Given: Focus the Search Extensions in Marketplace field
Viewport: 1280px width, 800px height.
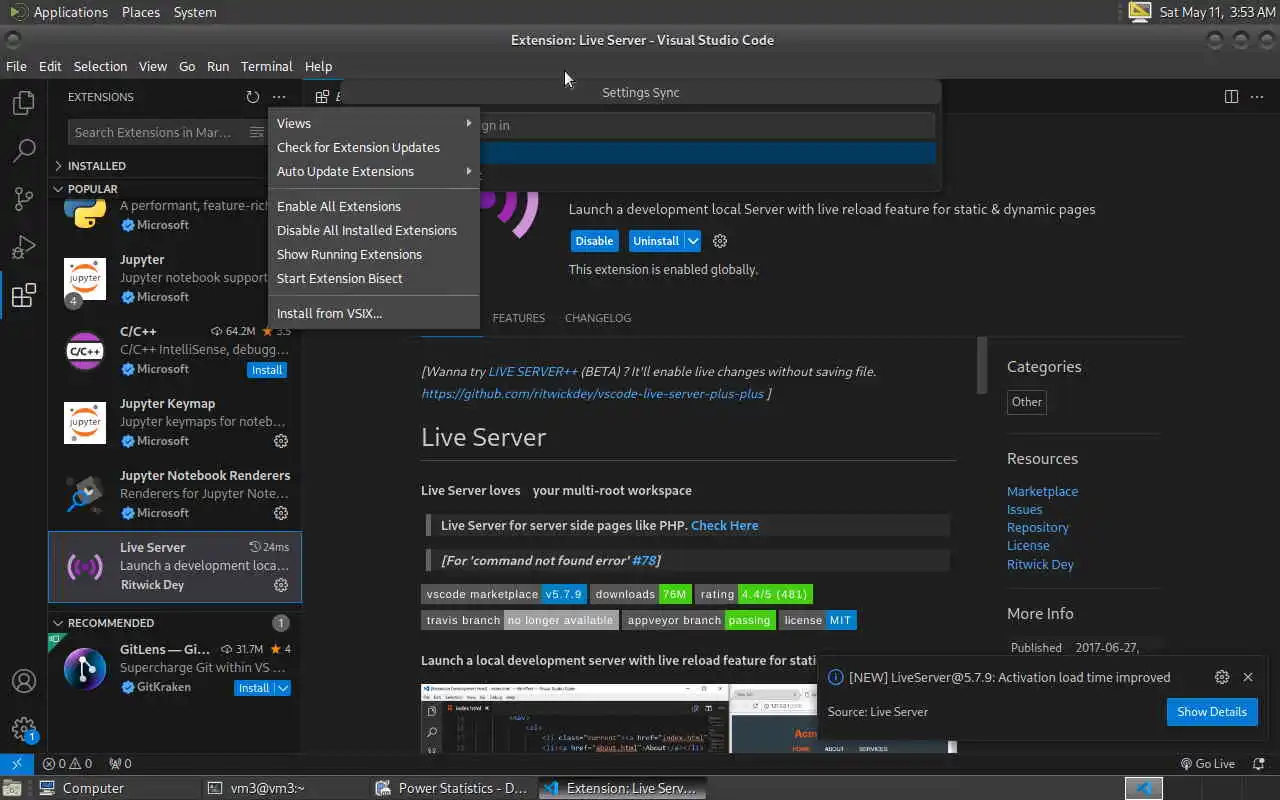Looking at the screenshot, I should pyautogui.click(x=156, y=132).
